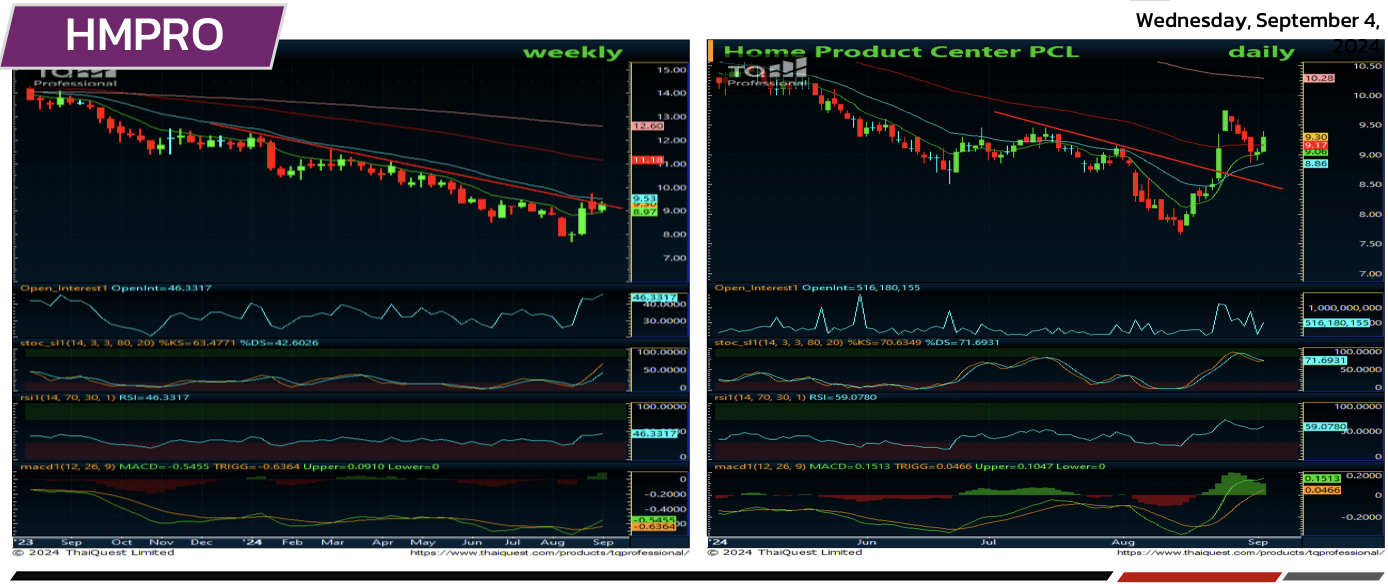Image resolution: width=1388 pixels, height=584 pixels.
Task: Click the 9.53 price tag on weekly chart
Action: (645, 198)
